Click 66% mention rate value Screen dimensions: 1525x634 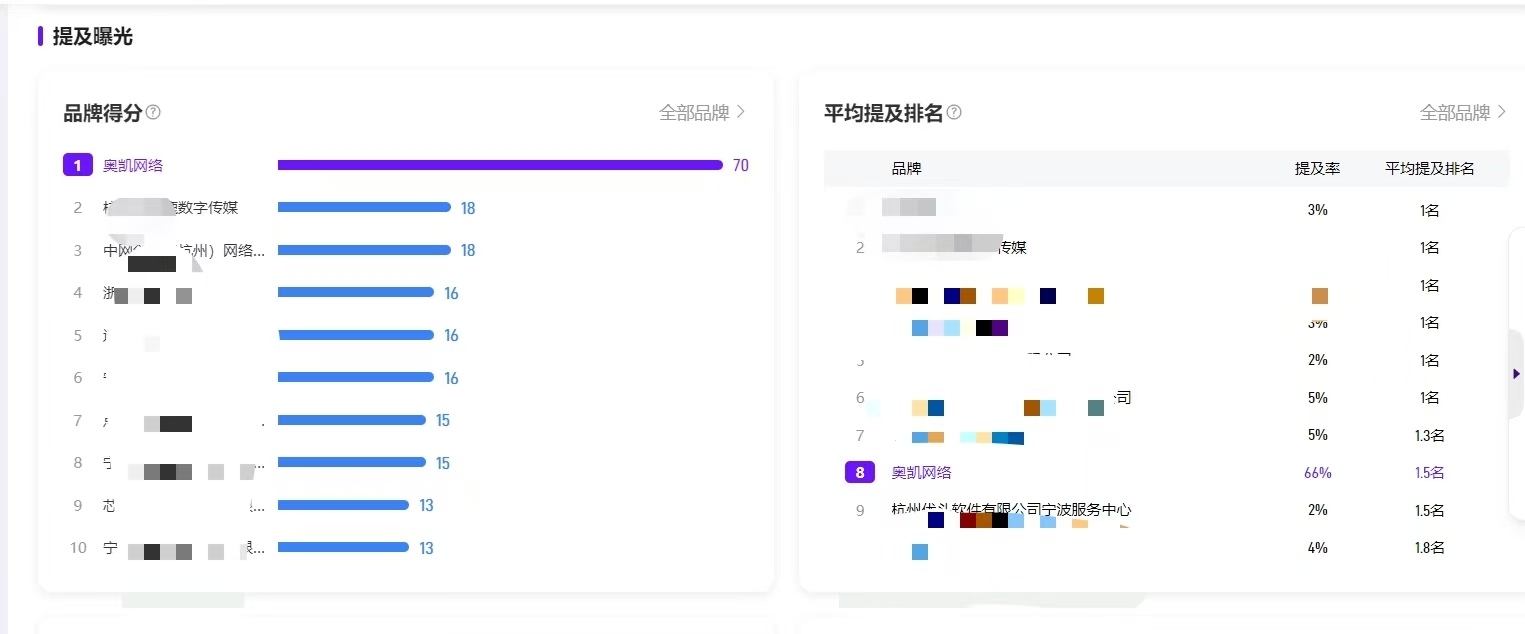tap(1317, 472)
